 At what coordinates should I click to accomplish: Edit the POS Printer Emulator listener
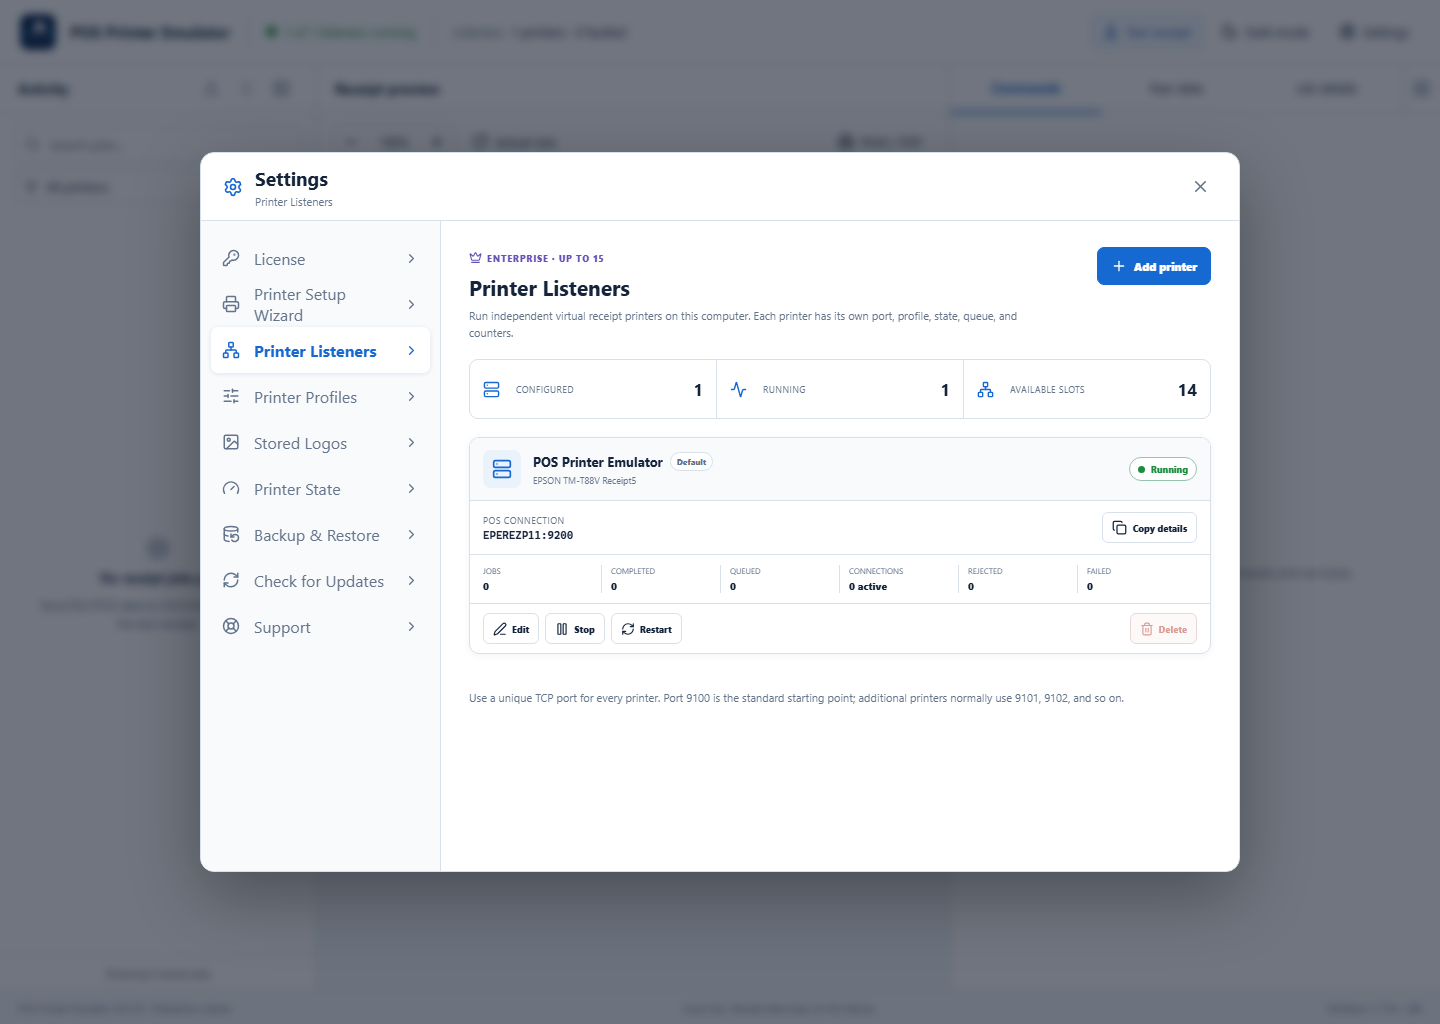[511, 629]
